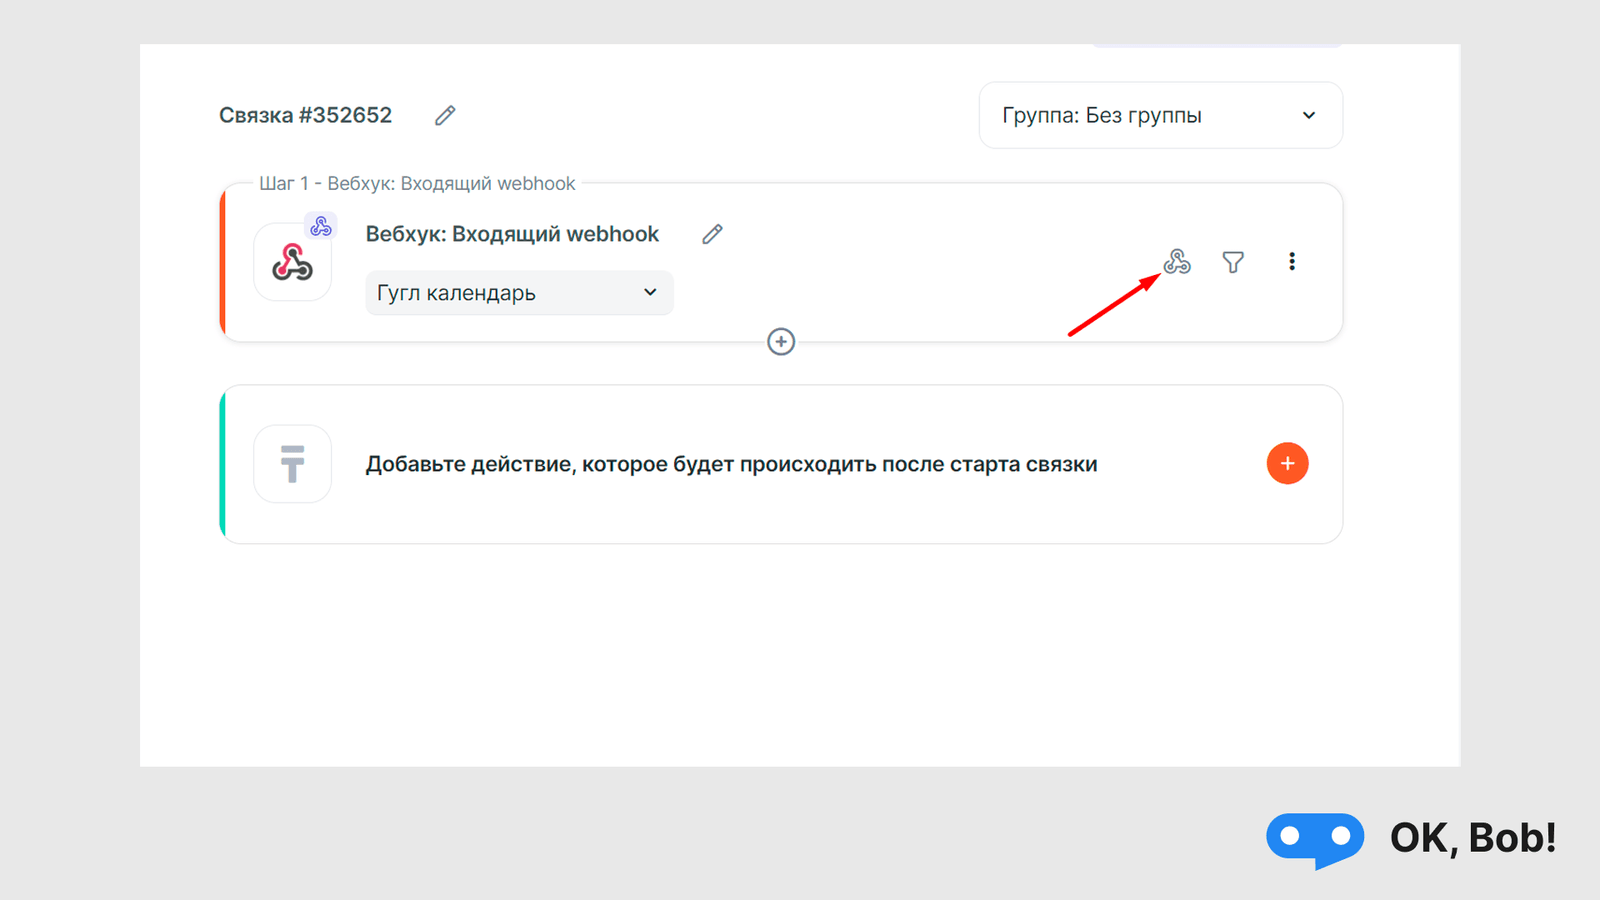Click the pink webhook app icon in step 1
Image resolution: width=1600 pixels, height=900 pixels.
(x=292, y=262)
